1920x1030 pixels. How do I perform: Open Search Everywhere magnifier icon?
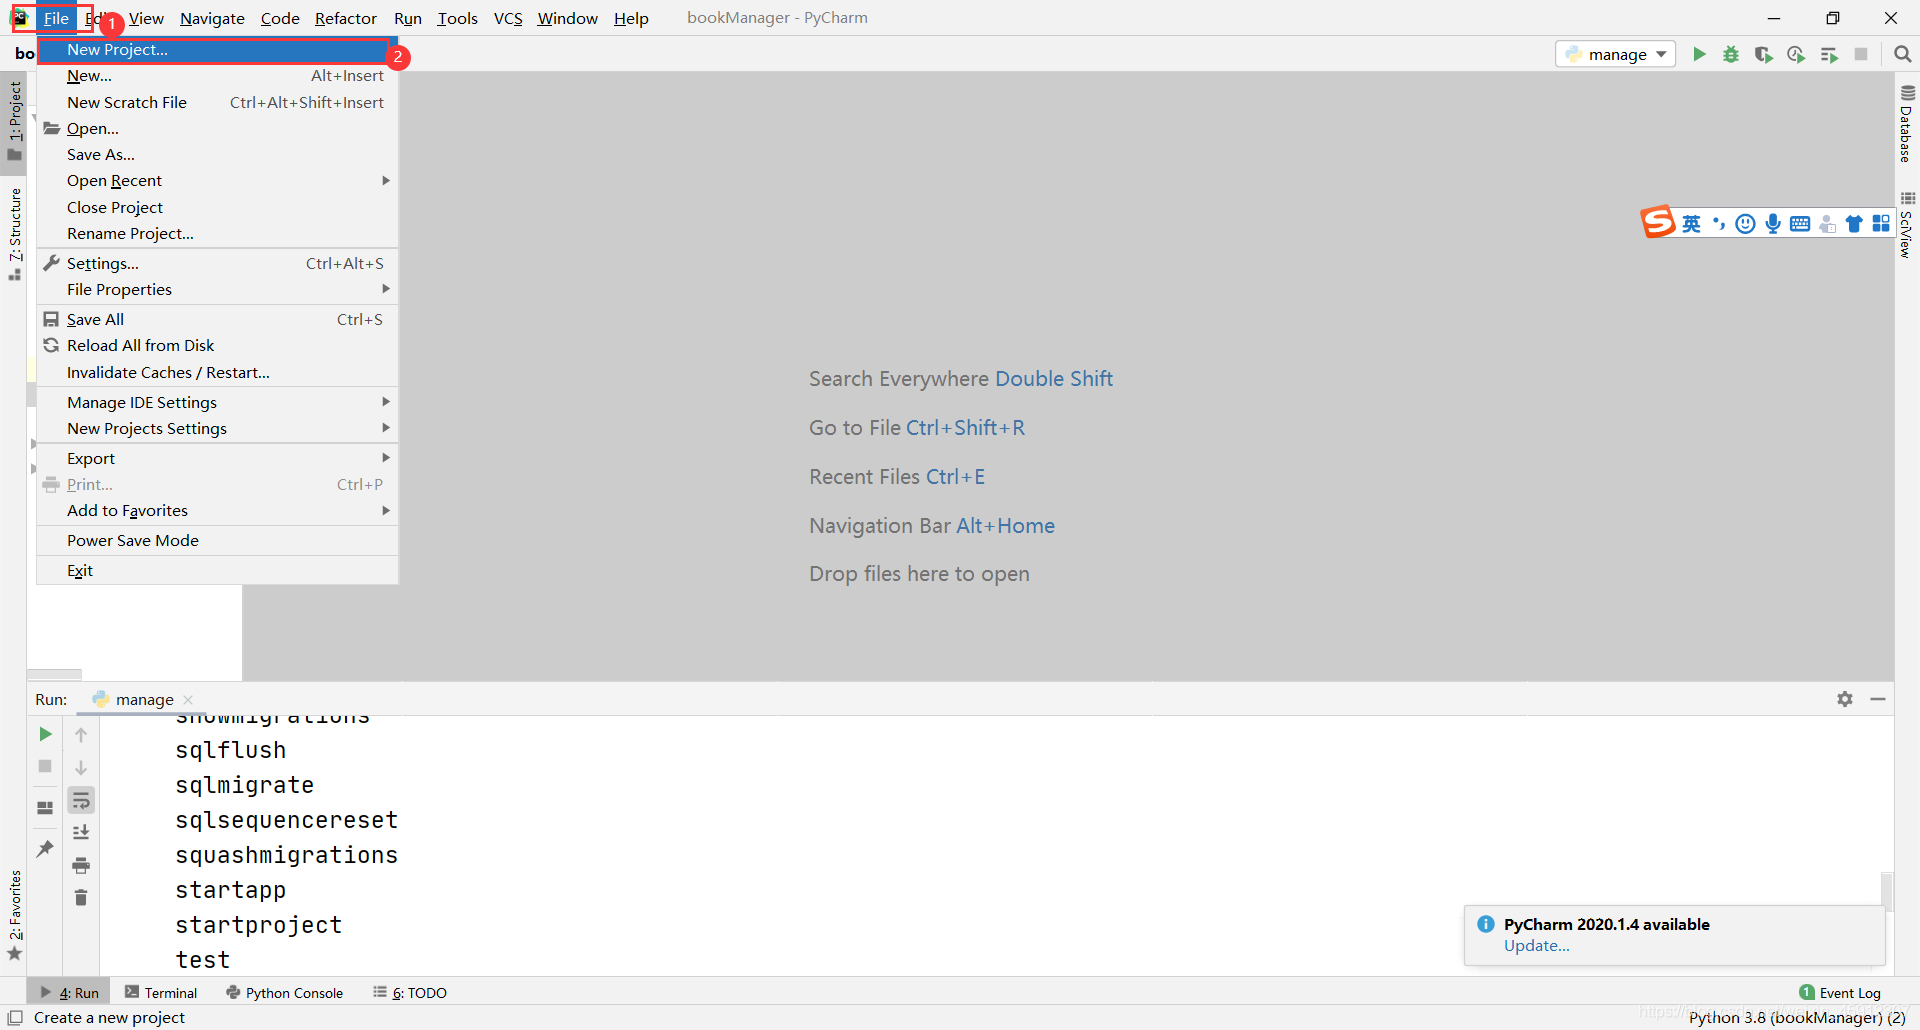tap(1902, 54)
